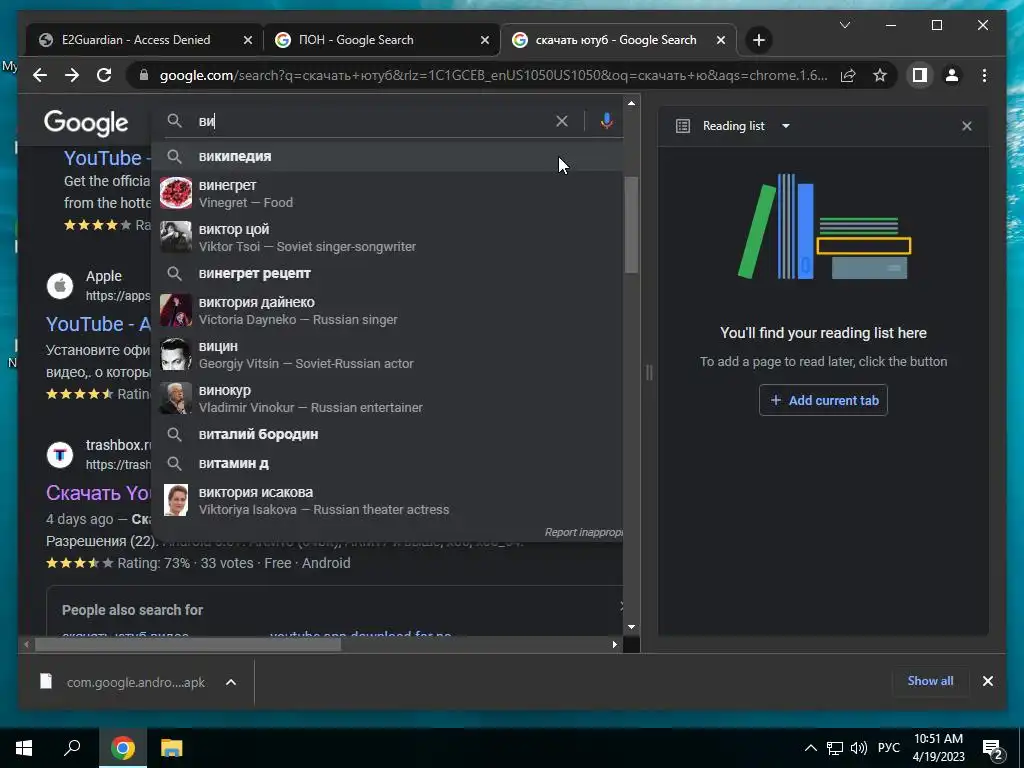Show hidden system tray icons
The image size is (1024, 768).
[810, 748]
